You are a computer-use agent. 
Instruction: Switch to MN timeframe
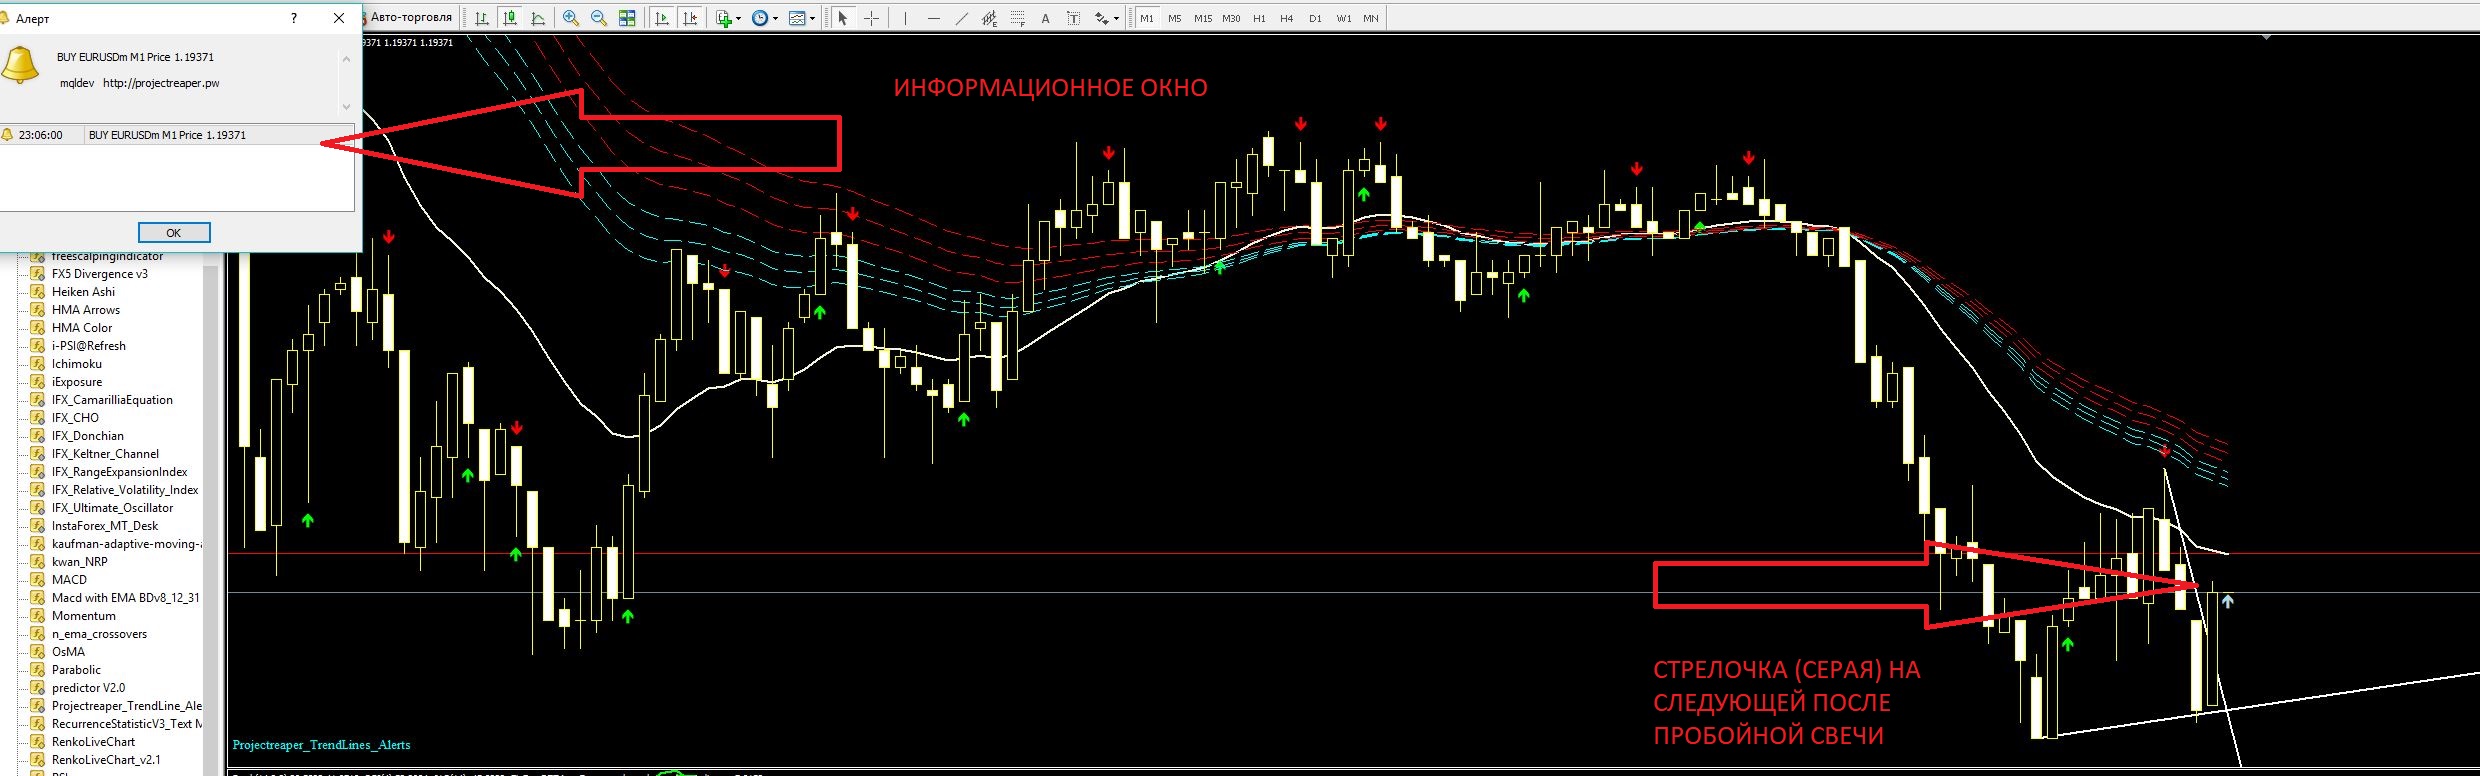pyautogui.click(x=1371, y=18)
